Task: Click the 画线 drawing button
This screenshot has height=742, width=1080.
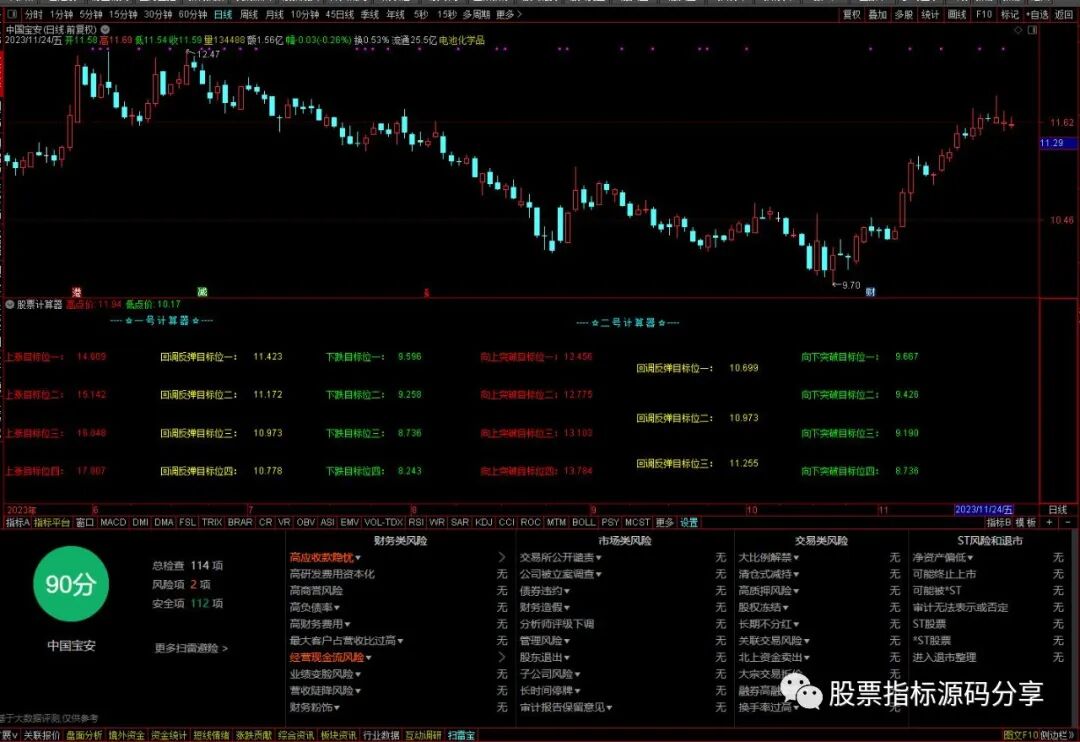Action: 957,14
